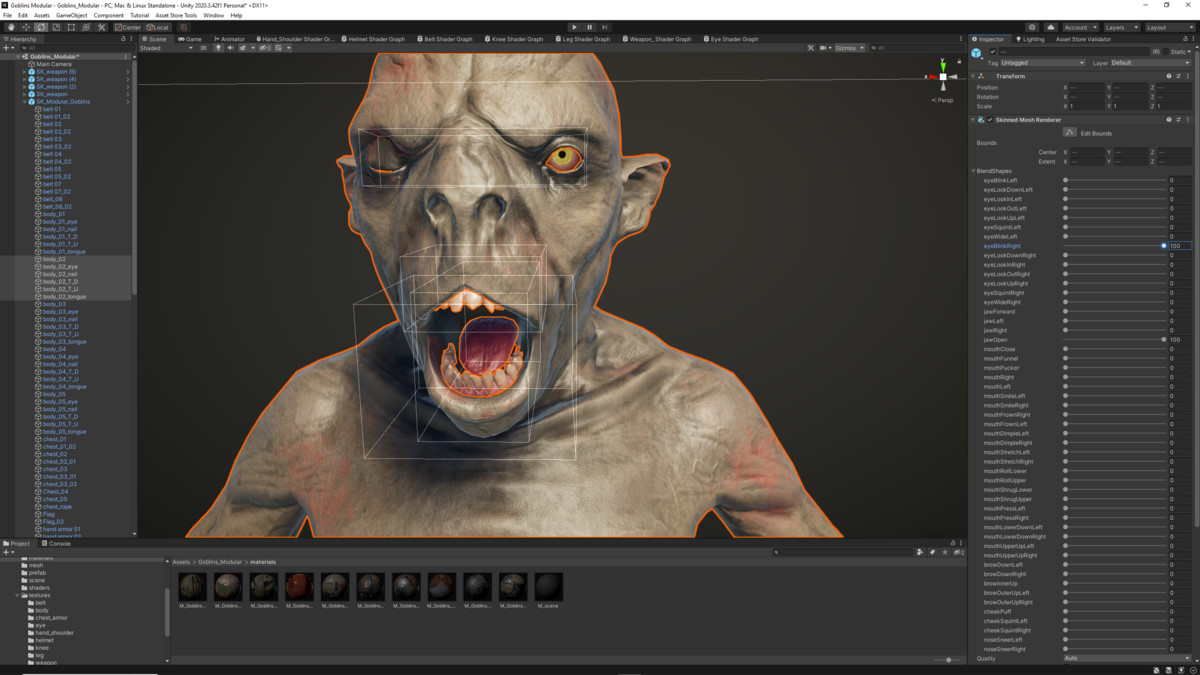Select body_02_tongue in Hierarchy

65,296
